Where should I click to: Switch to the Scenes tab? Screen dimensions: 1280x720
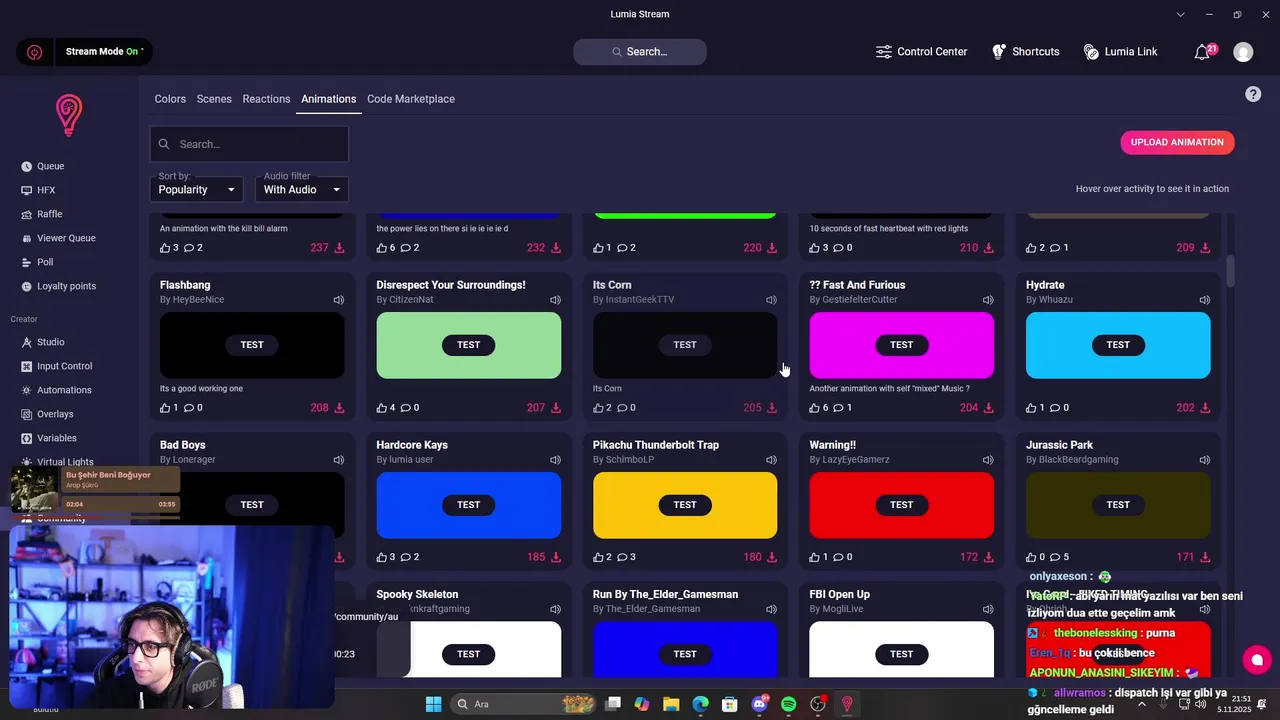(214, 99)
